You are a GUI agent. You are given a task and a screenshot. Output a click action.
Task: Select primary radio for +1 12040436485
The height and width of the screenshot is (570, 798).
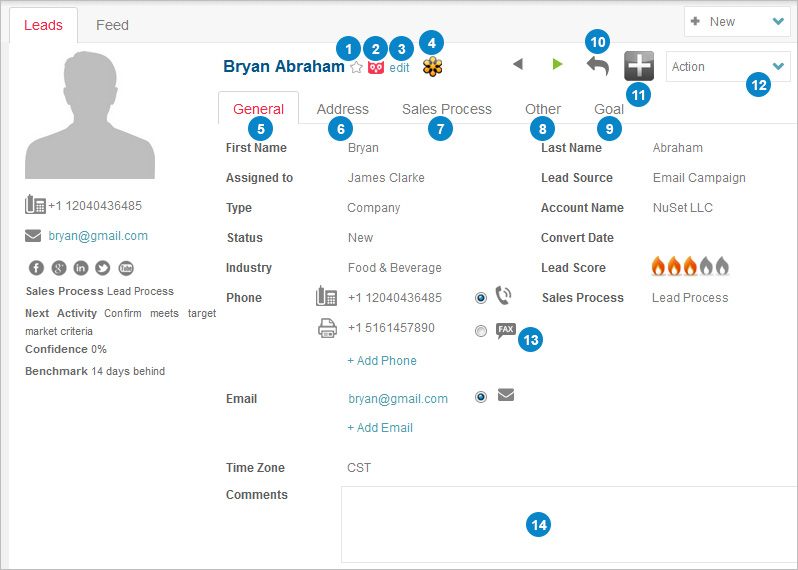coord(480,298)
